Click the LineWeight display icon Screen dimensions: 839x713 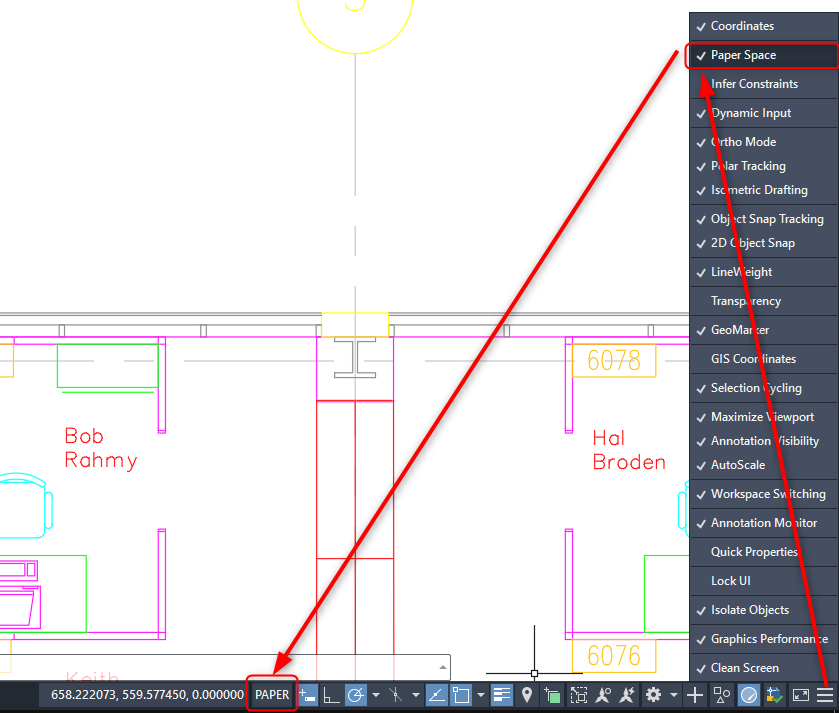tap(502, 694)
